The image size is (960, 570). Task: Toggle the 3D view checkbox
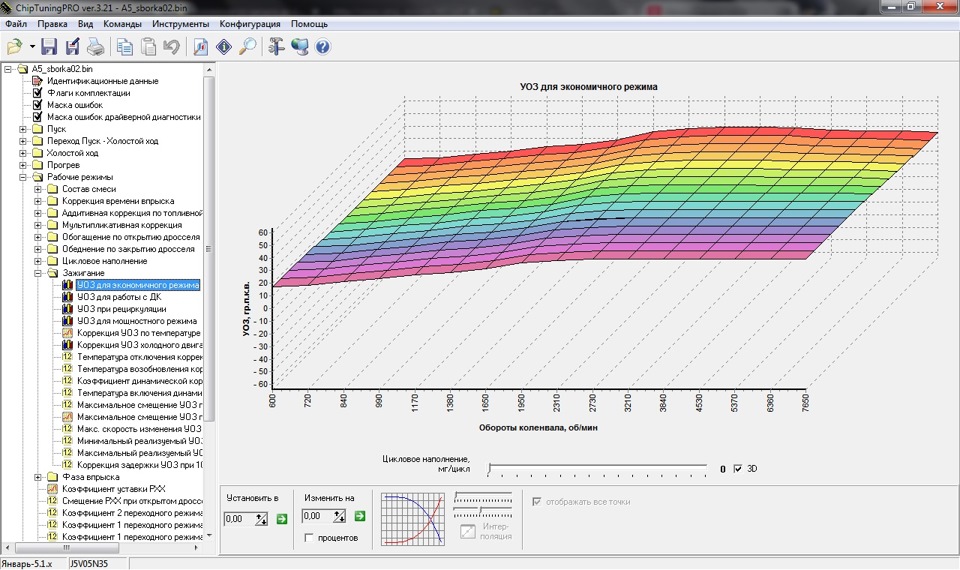[737, 468]
